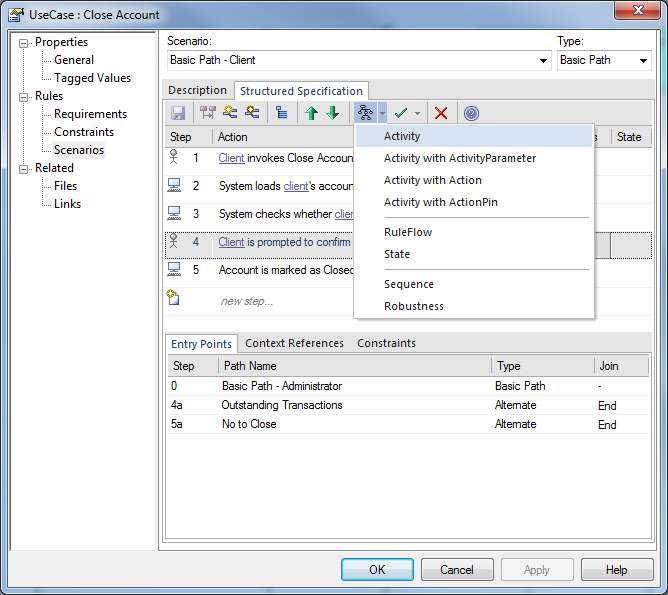Open the Type dropdown showing Basic Path
The width and height of the screenshot is (668, 595).
(x=644, y=61)
